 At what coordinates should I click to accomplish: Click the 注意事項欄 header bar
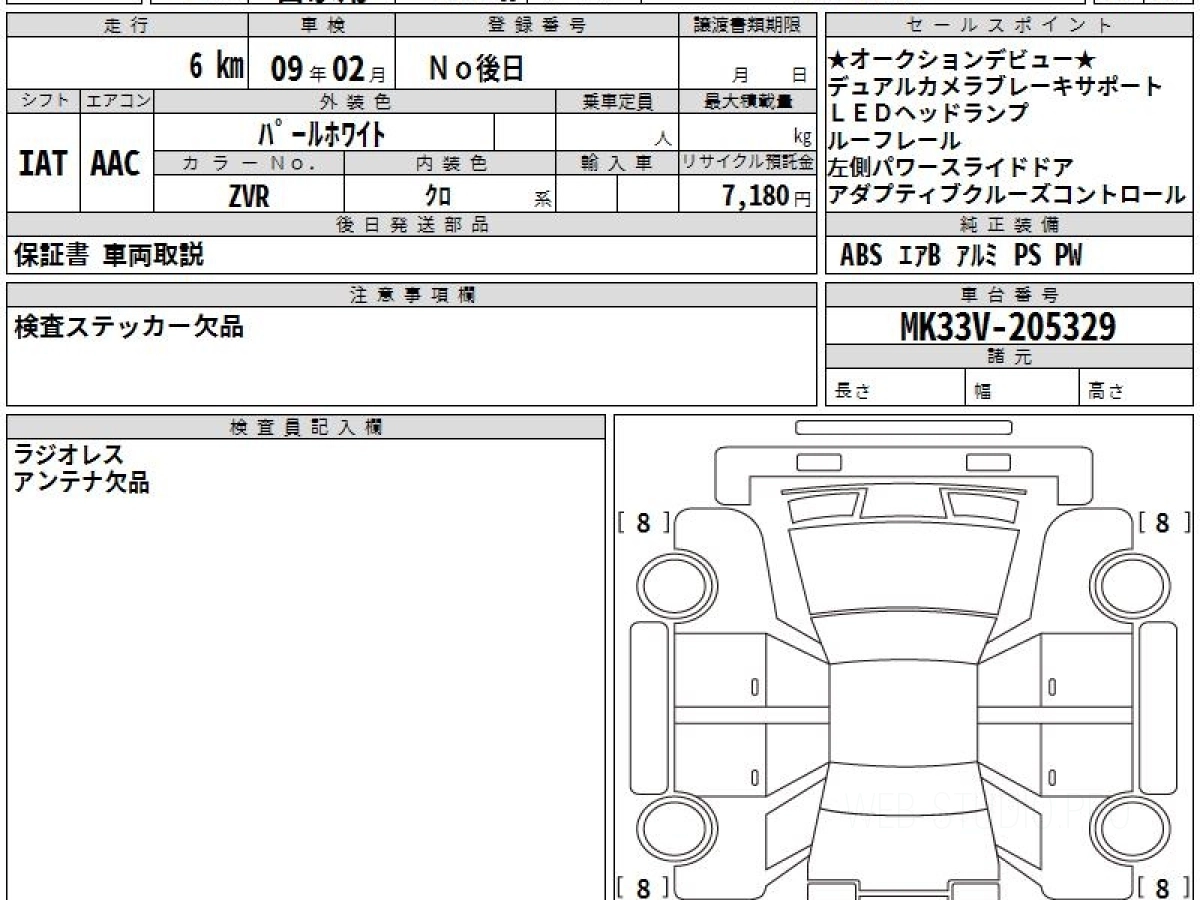pyautogui.click(x=411, y=294)
